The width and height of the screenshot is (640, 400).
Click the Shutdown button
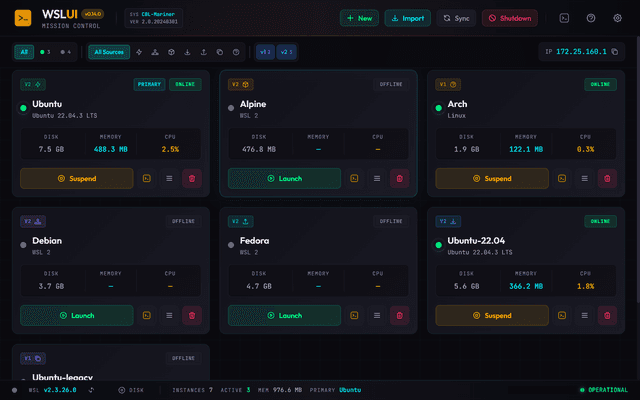point(510,18)
